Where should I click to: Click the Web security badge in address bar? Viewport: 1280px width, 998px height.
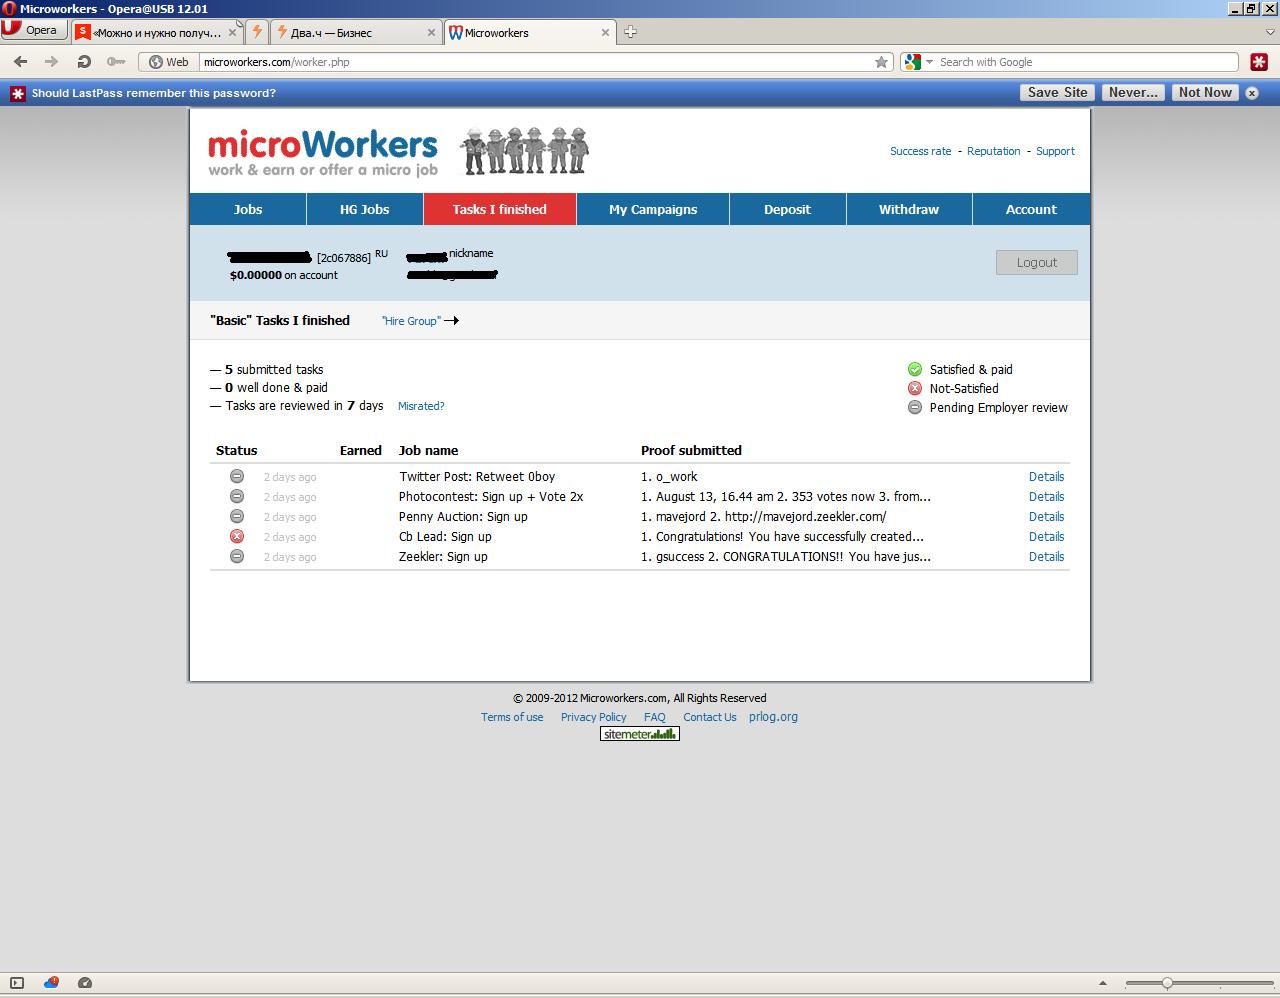pyautogui.click(x=169, y=62)
